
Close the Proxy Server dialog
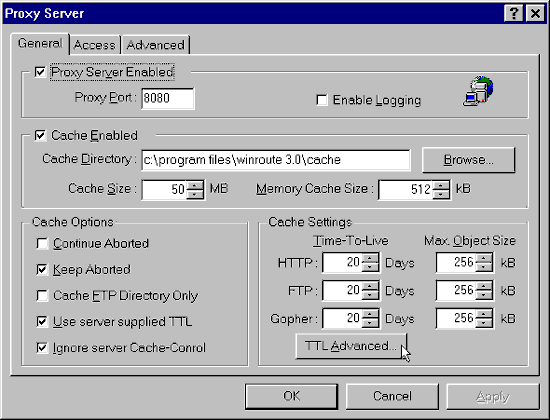535,14
